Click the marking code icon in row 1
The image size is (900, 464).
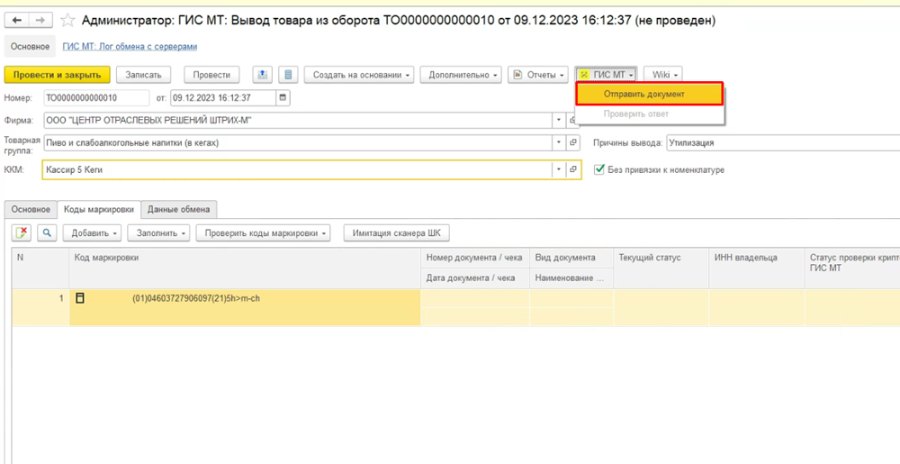tap(80, 297)
